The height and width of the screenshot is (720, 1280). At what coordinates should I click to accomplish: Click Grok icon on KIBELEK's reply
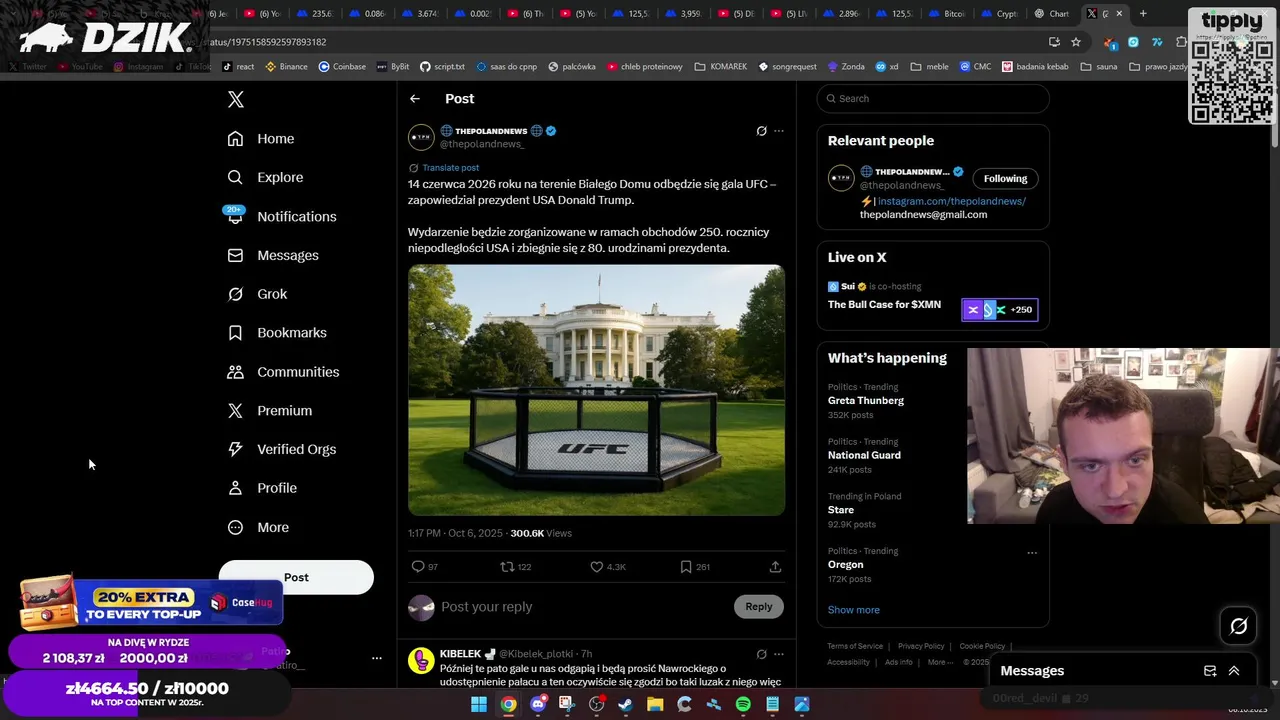[761, 654]
